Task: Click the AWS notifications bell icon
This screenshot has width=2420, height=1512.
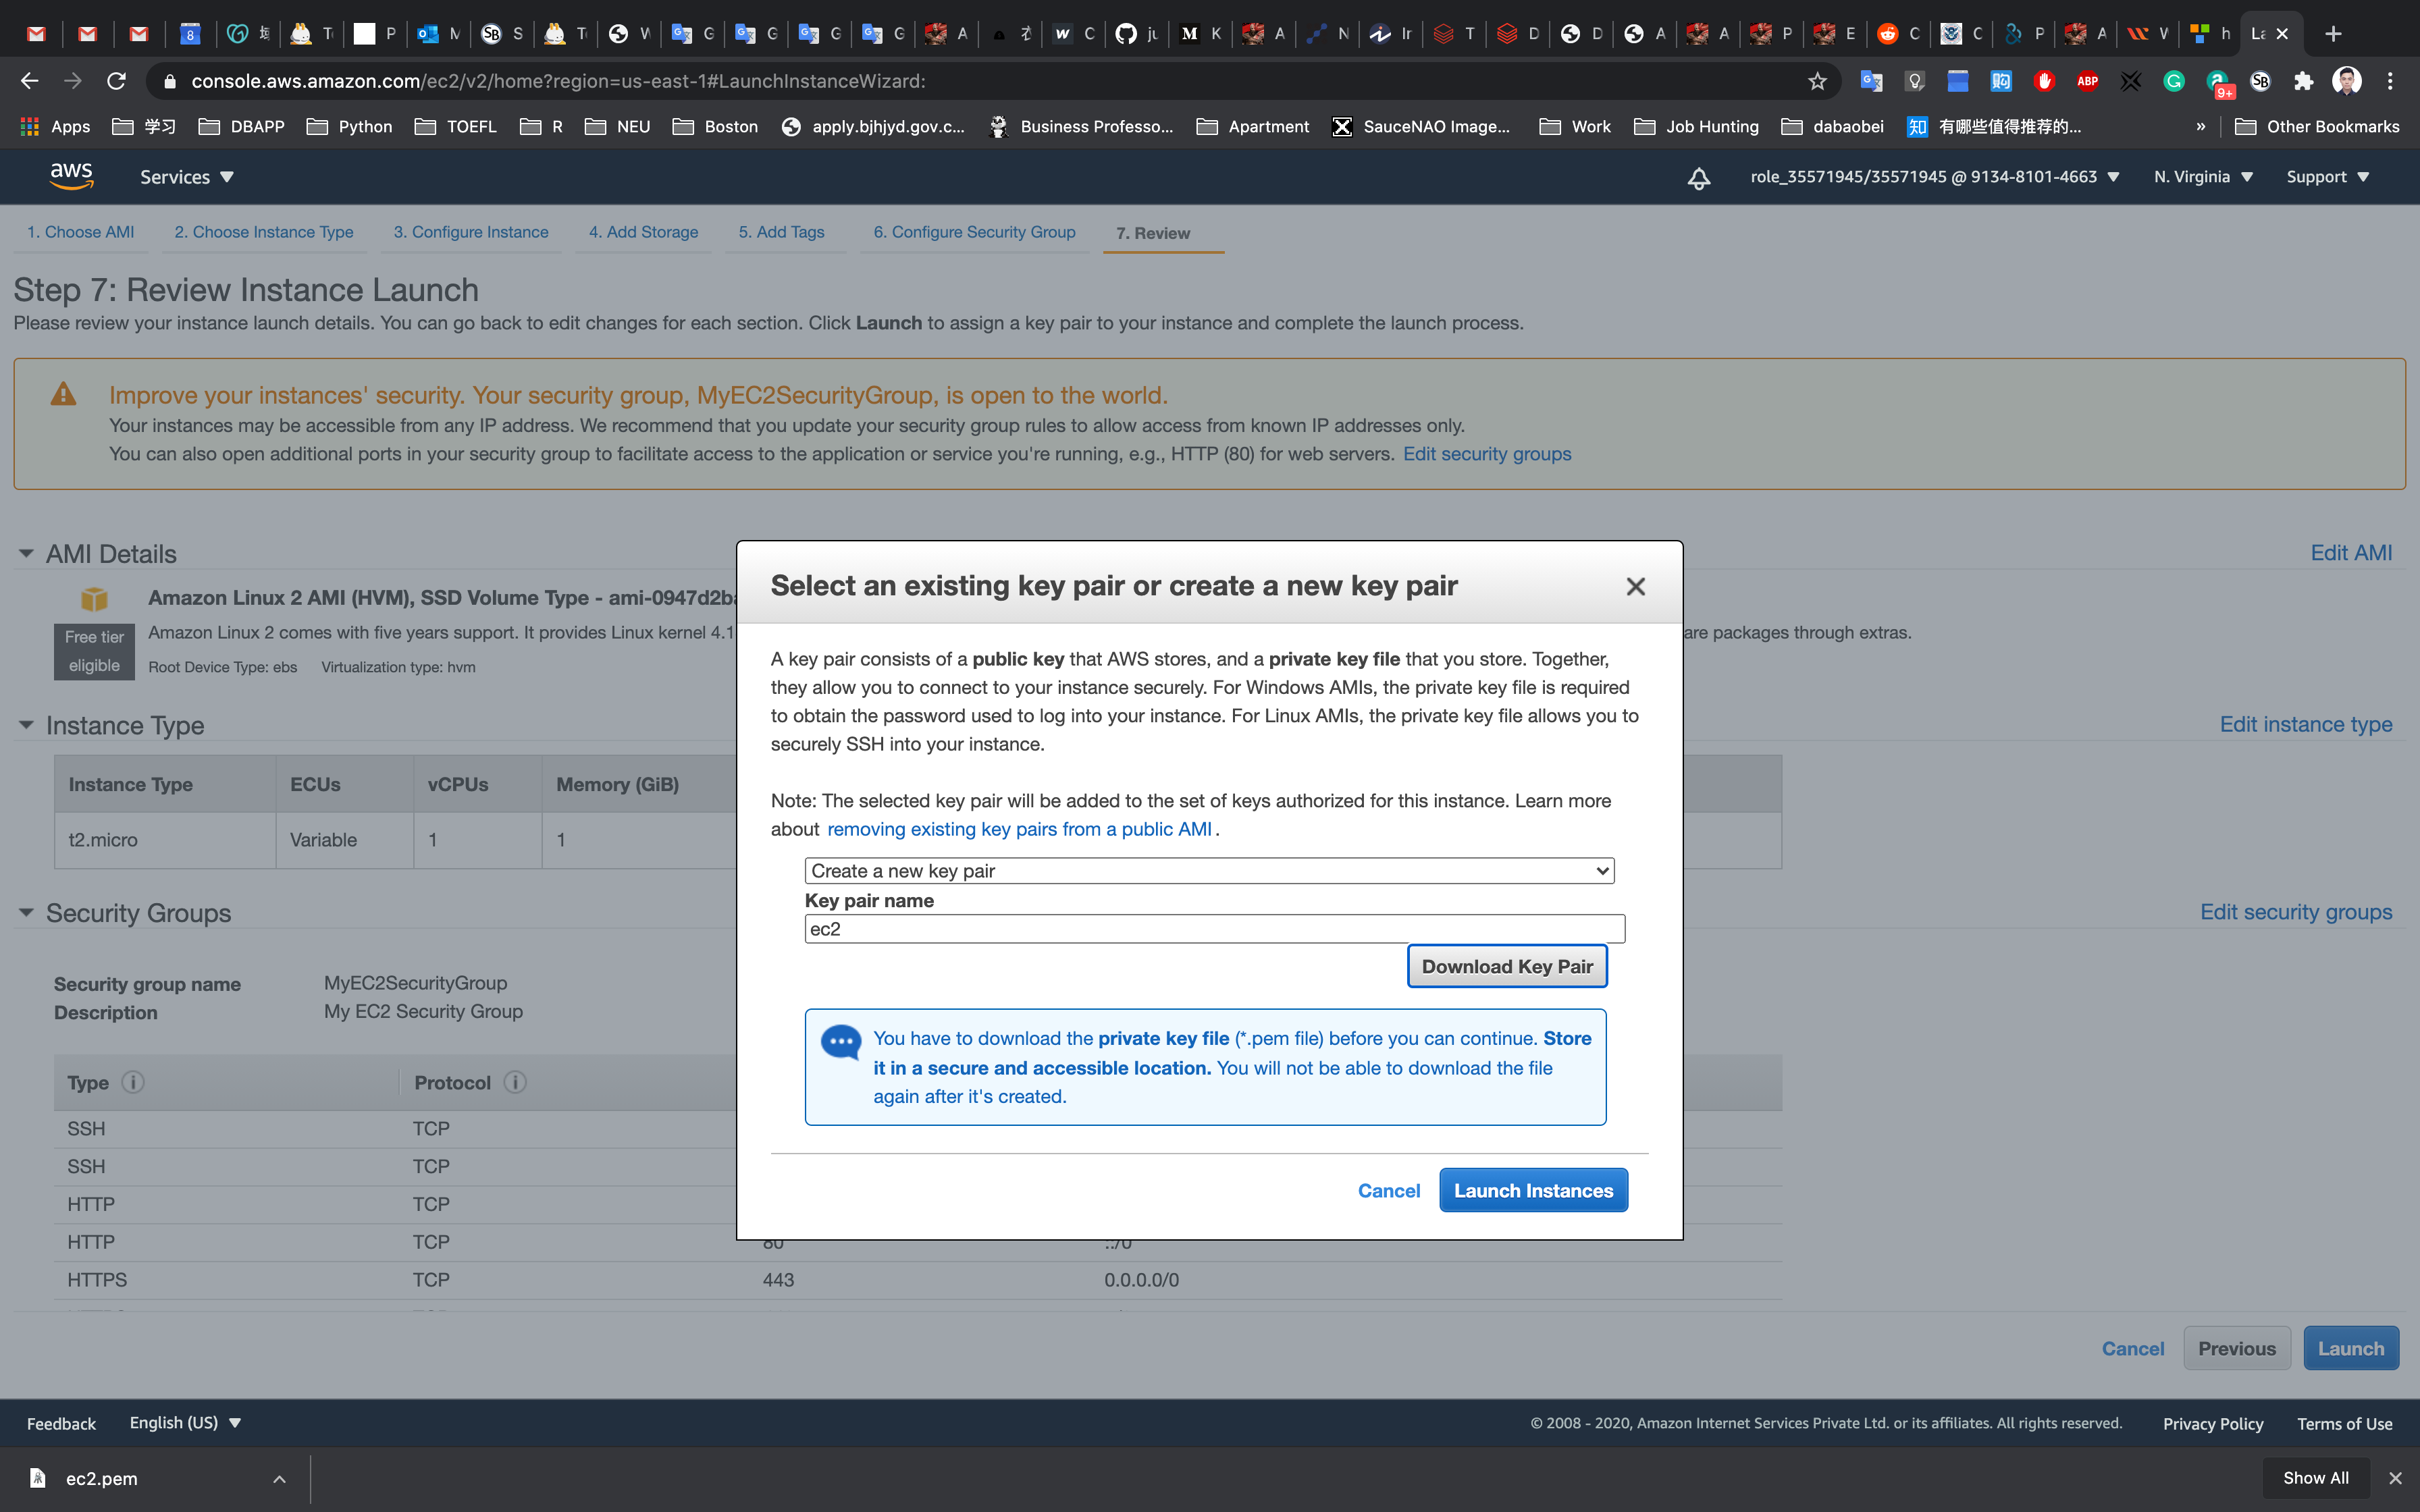Action: point(1698,178)
